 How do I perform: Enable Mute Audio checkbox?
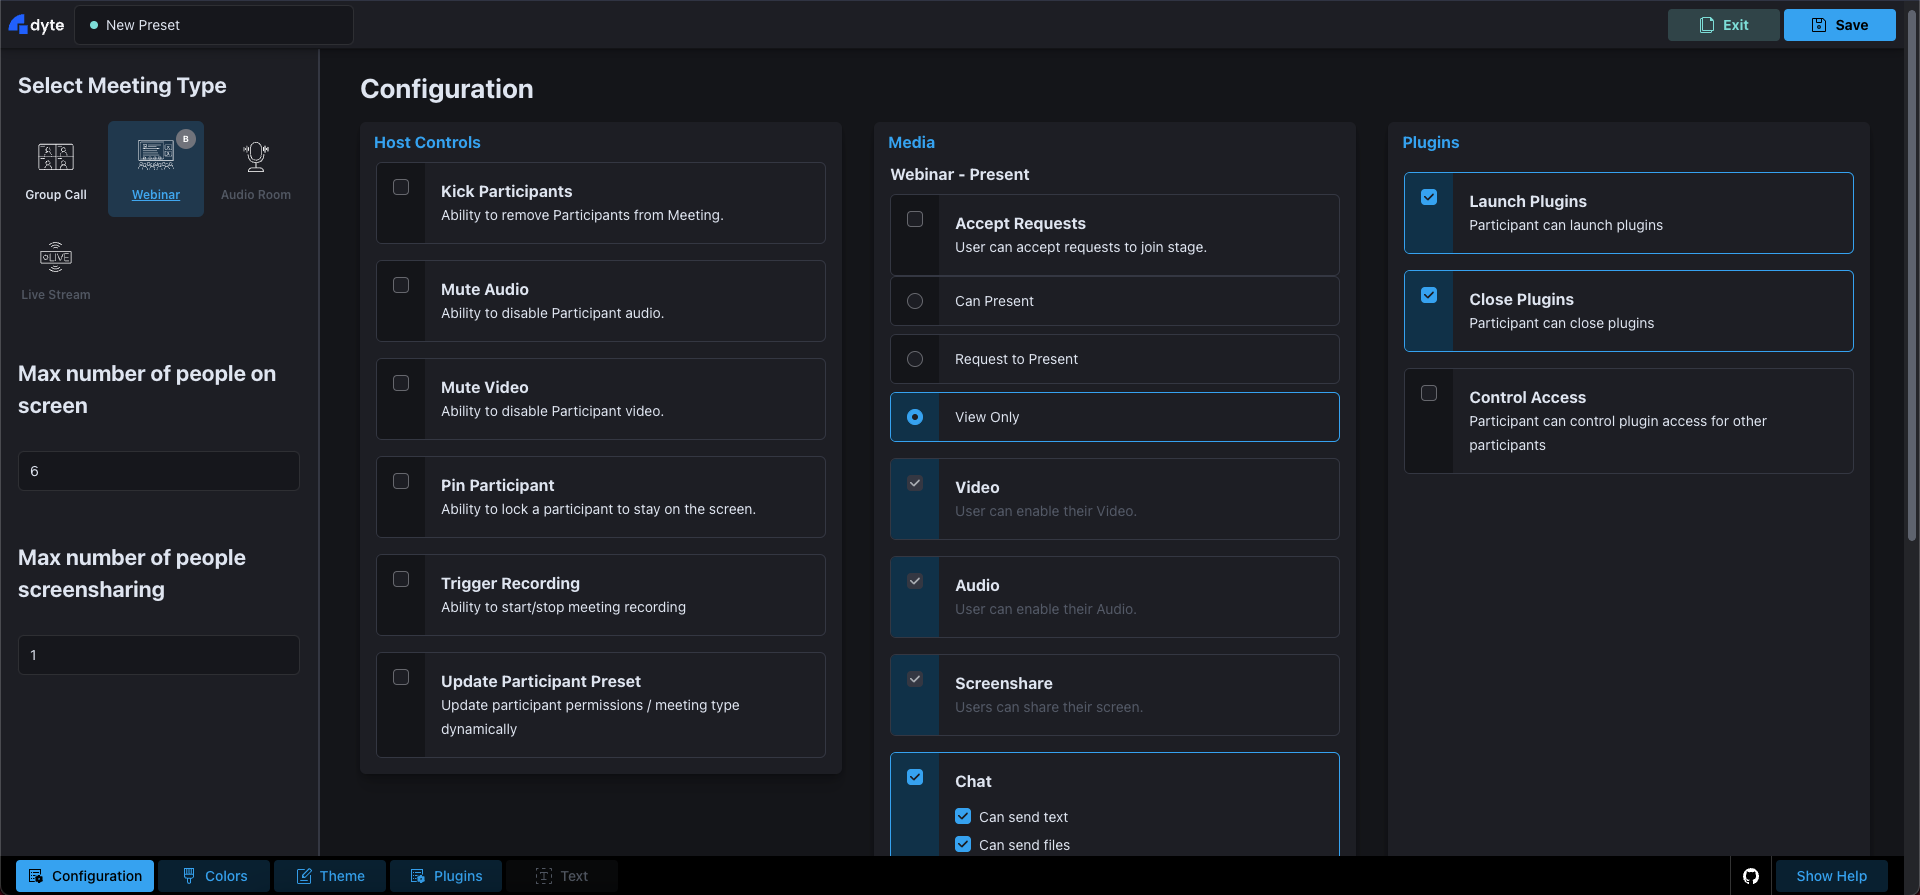pos(401,285)
